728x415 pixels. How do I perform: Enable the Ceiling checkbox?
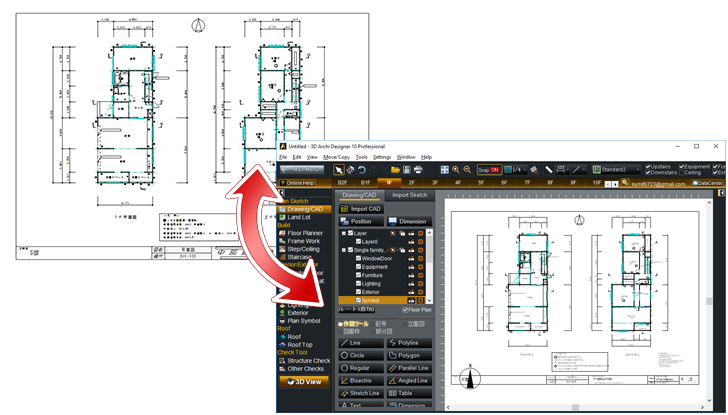click(x=682, y=173)
